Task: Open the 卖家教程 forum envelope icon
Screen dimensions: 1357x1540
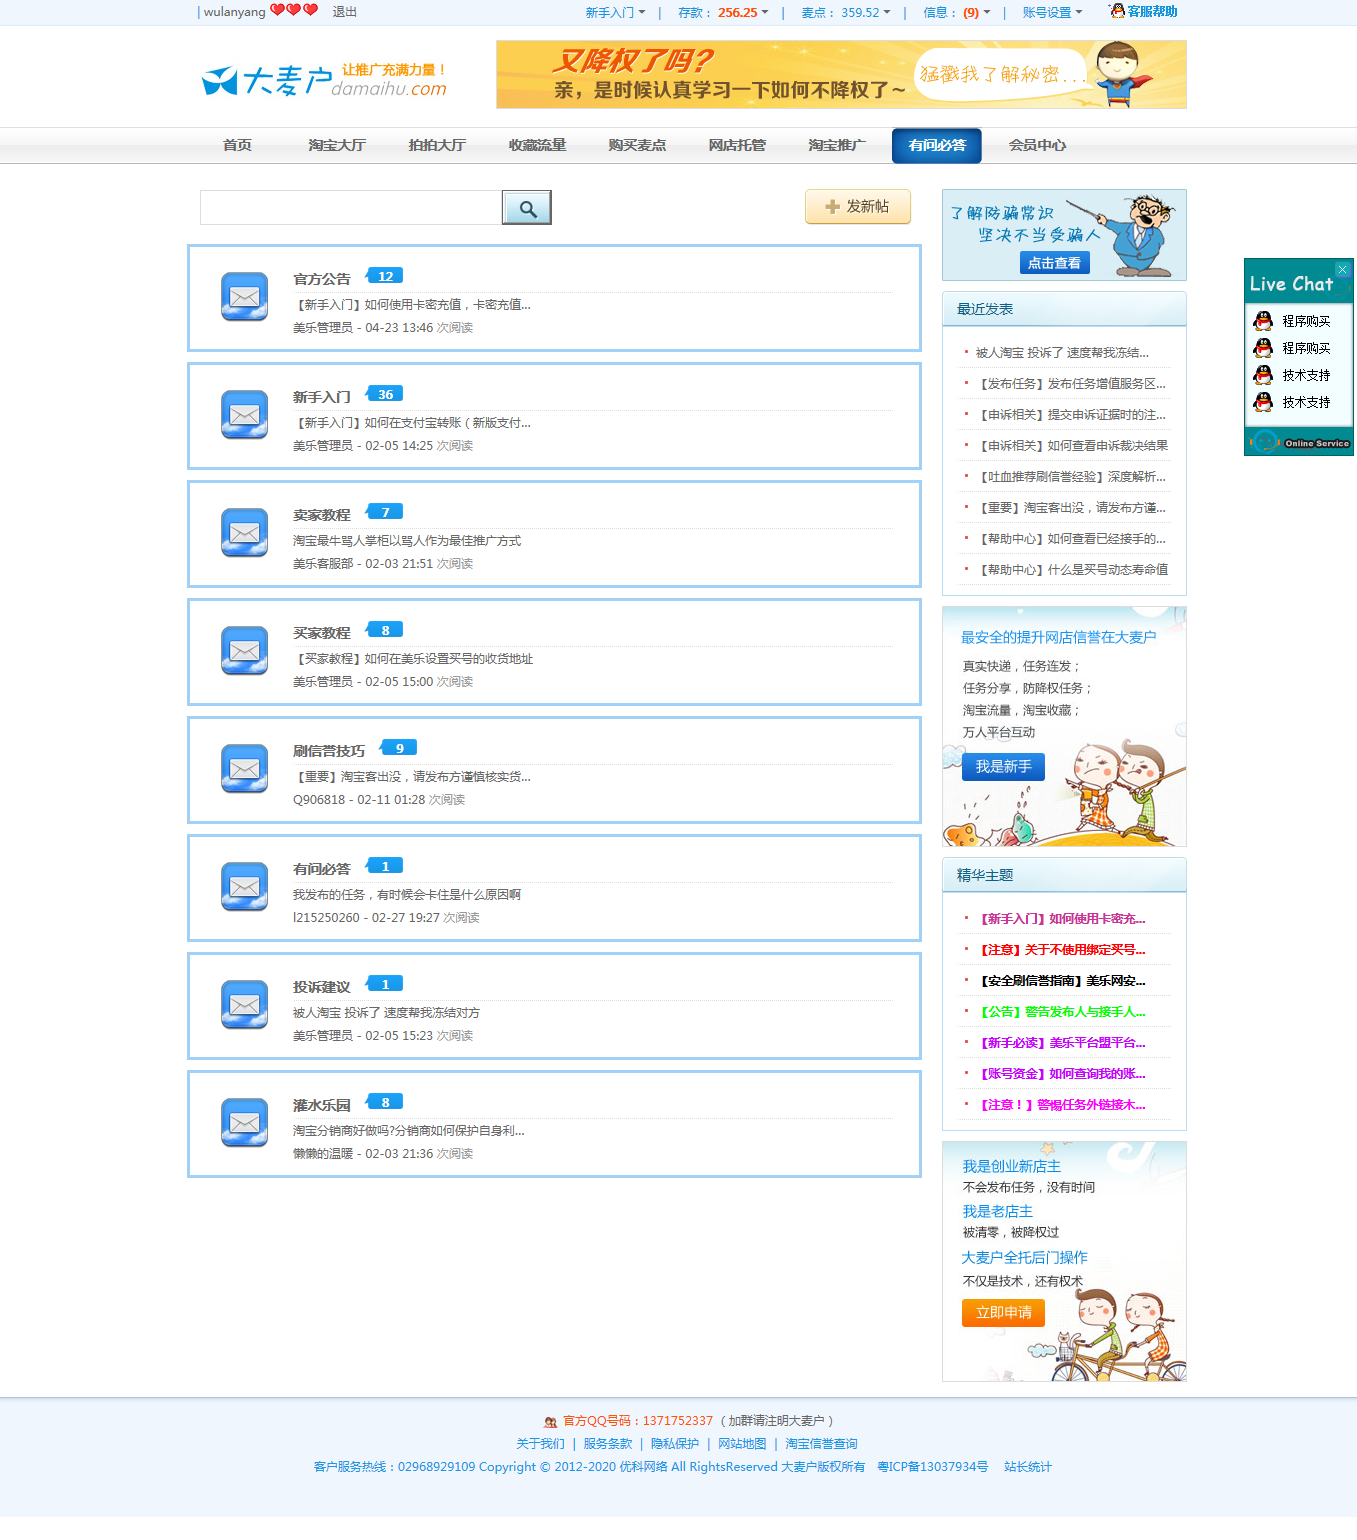Action: pyautogui.click(x=244, y=533)
